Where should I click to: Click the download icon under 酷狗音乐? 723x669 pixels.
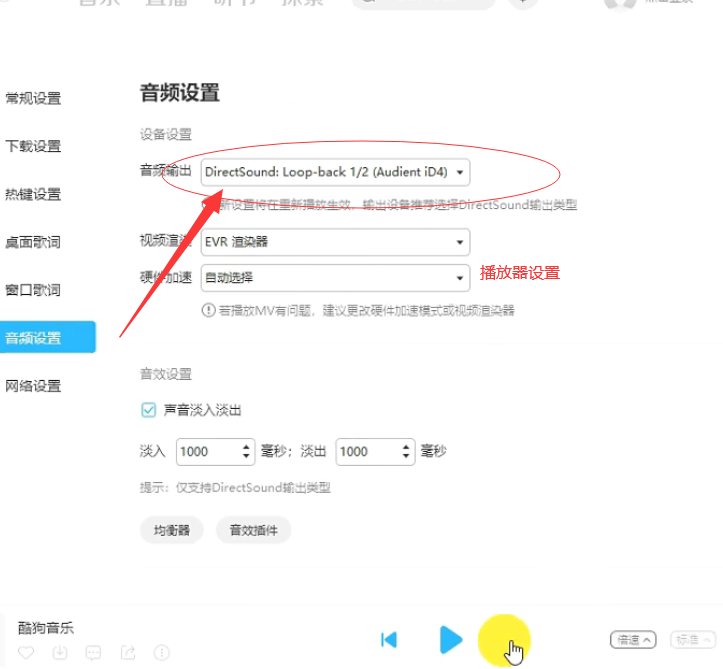[x=60, y=652]
